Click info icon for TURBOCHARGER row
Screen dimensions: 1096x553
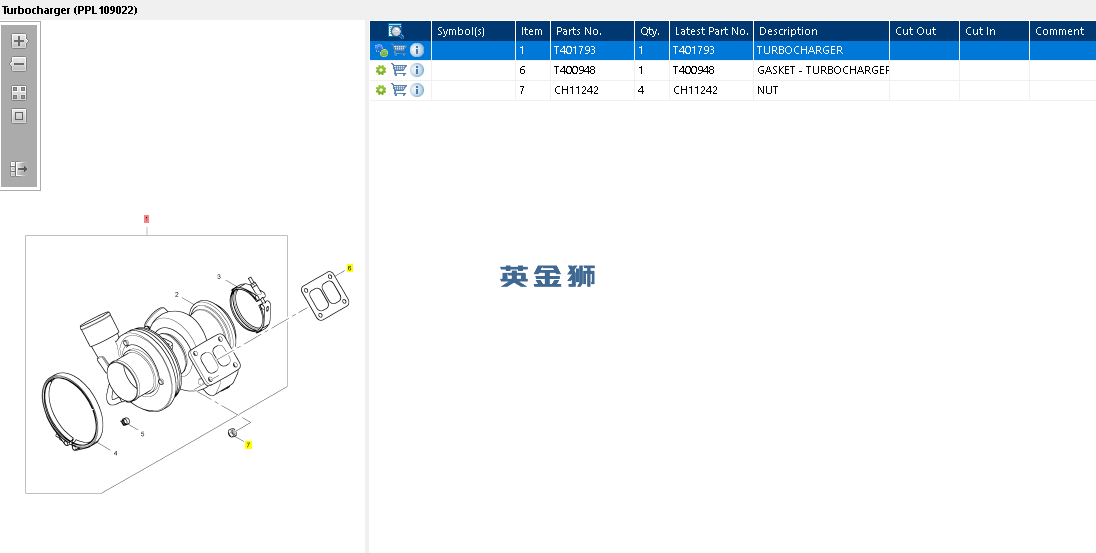tap(417, 50)
